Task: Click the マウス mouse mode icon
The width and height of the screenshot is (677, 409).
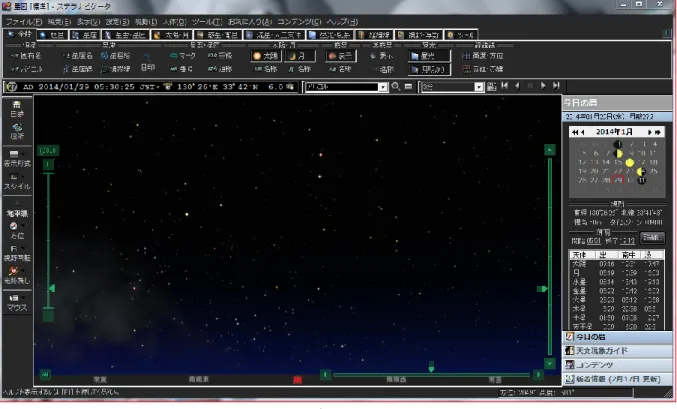Action: pos(17,303)
